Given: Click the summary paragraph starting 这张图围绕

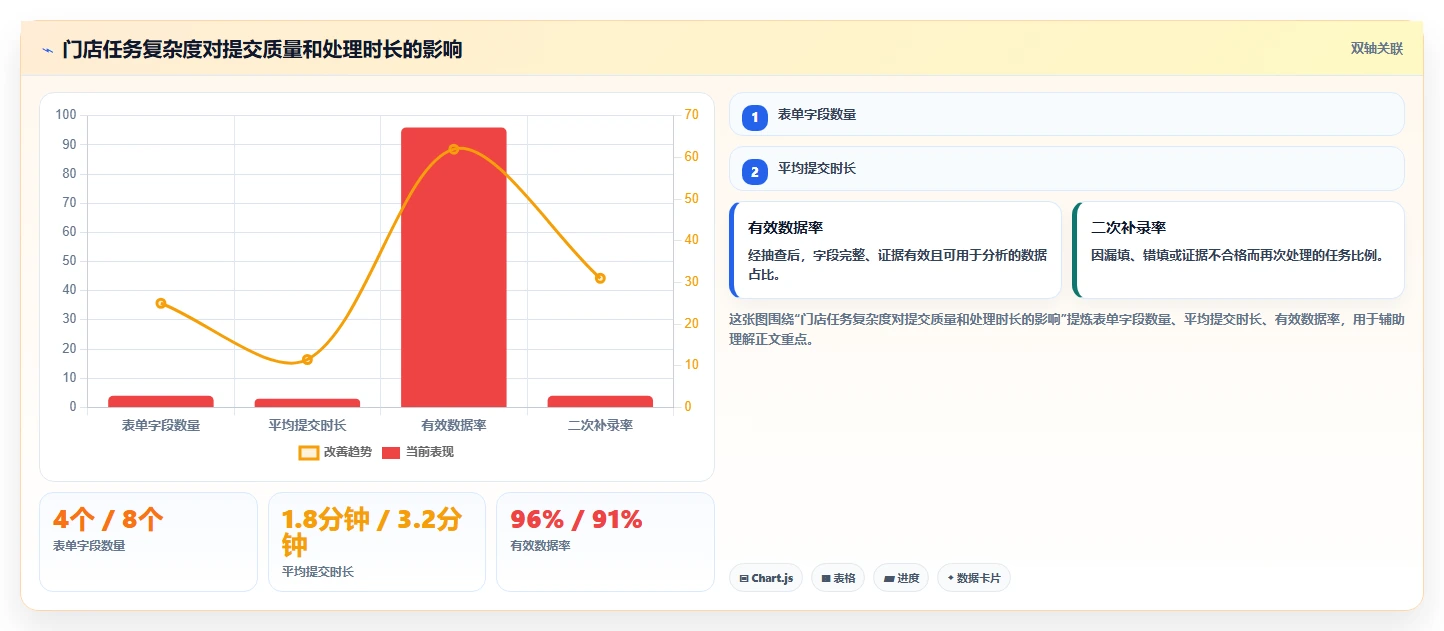Looking at the screenshot, I should tap(1067, 329).
